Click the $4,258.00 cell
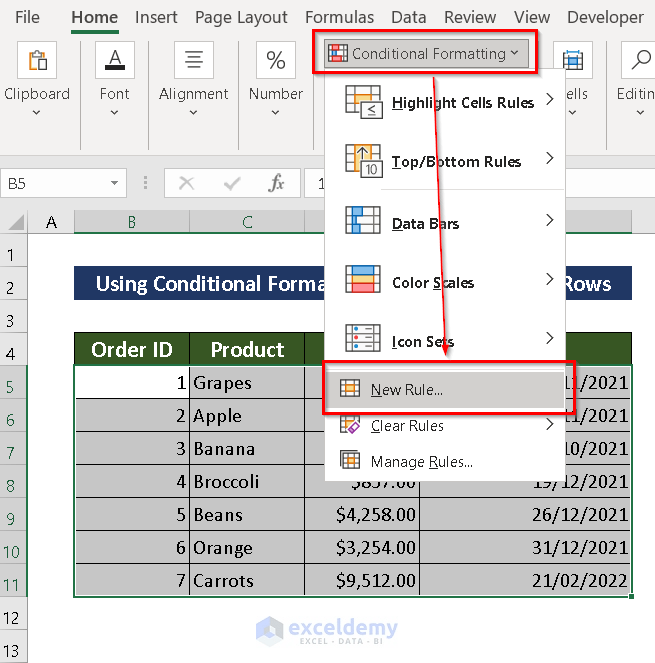This screenshot has width=655, height=663. (x=362, y=514)
